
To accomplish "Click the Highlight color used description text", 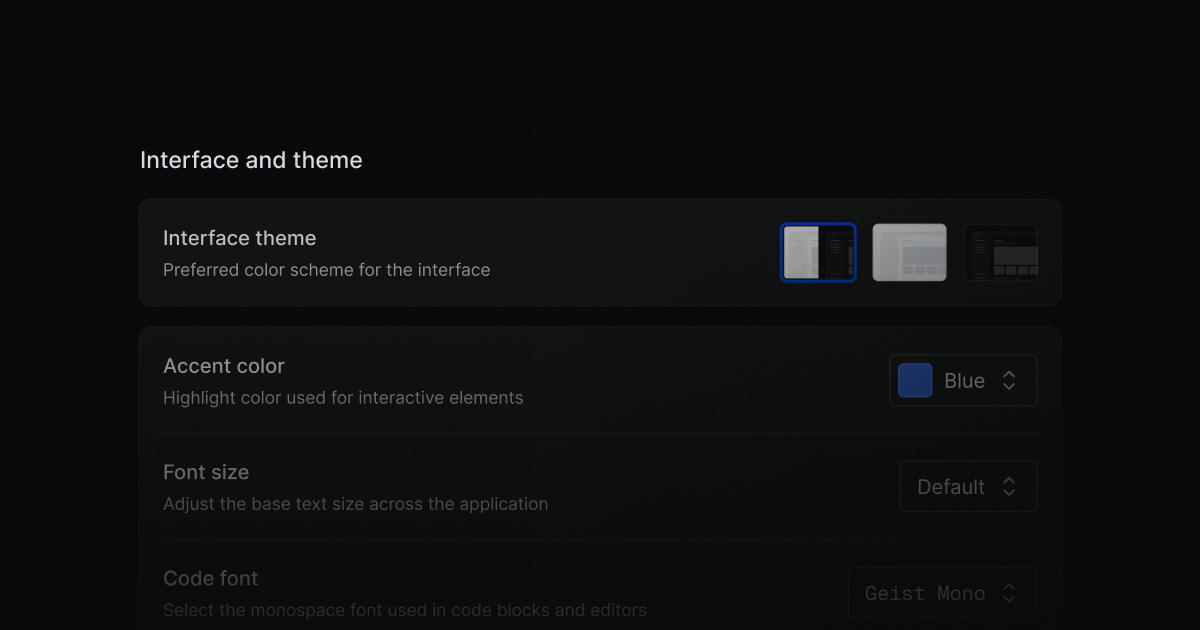I will click(x=343, y=398).
